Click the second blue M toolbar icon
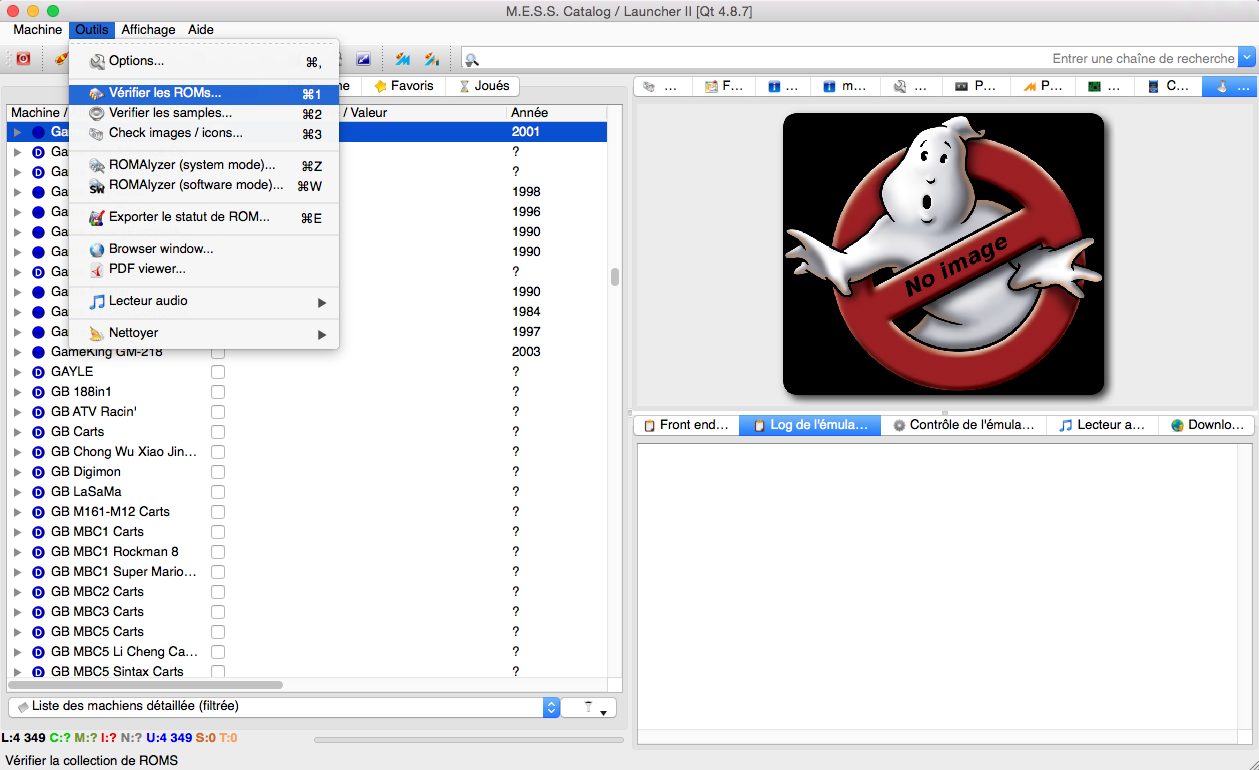This screenshot has width=1259, height=770. [432, 59]
